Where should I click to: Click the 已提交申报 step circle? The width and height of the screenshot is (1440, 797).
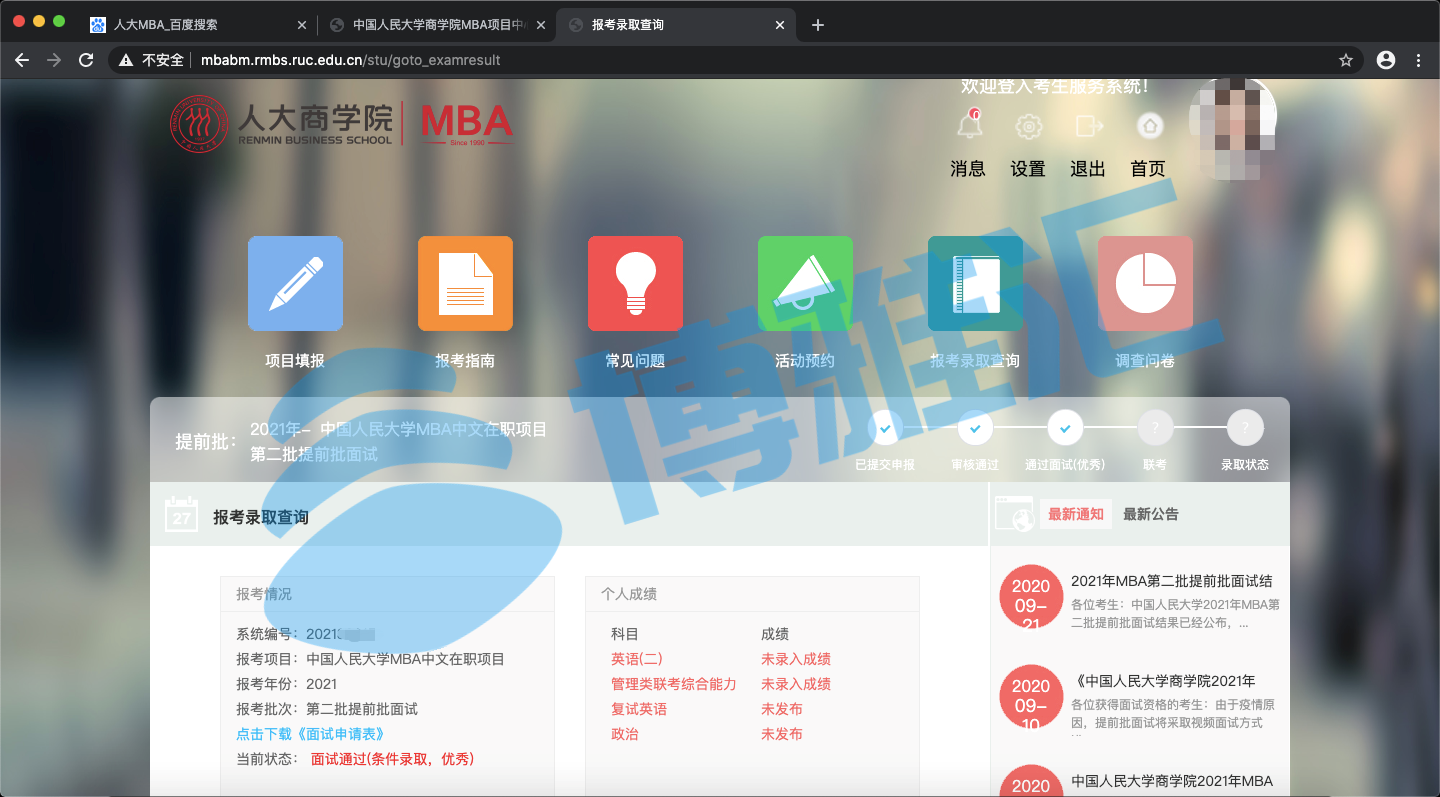coord(885,428)
